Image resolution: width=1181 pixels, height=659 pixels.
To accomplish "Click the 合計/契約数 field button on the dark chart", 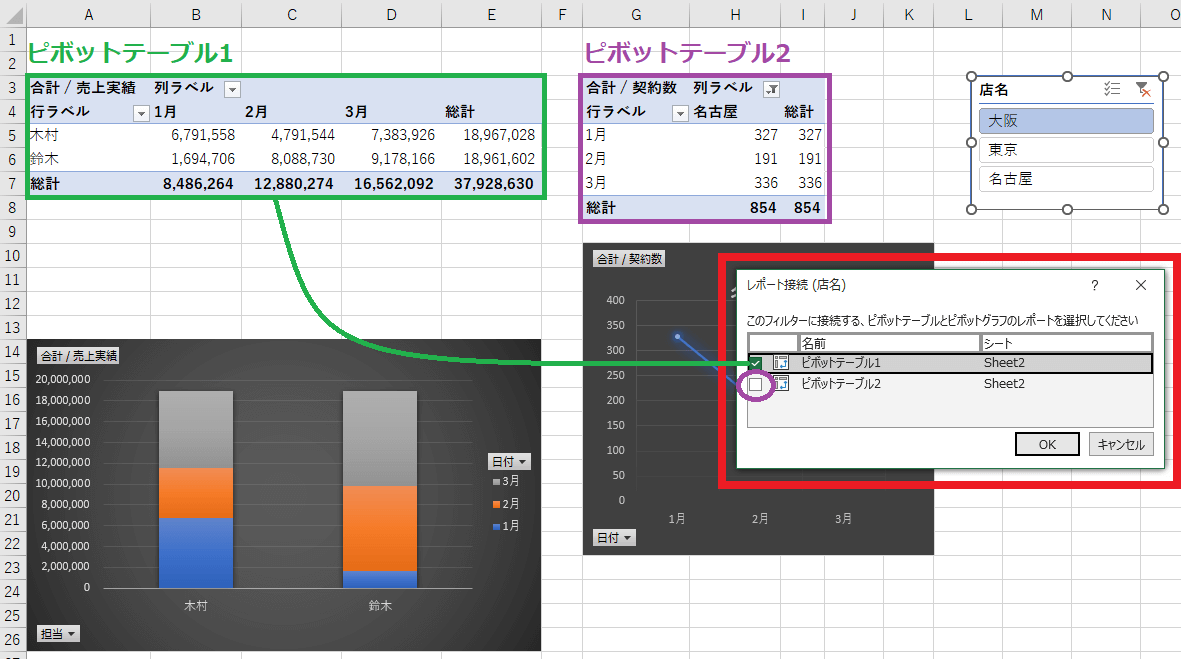I will coord(631,257).
